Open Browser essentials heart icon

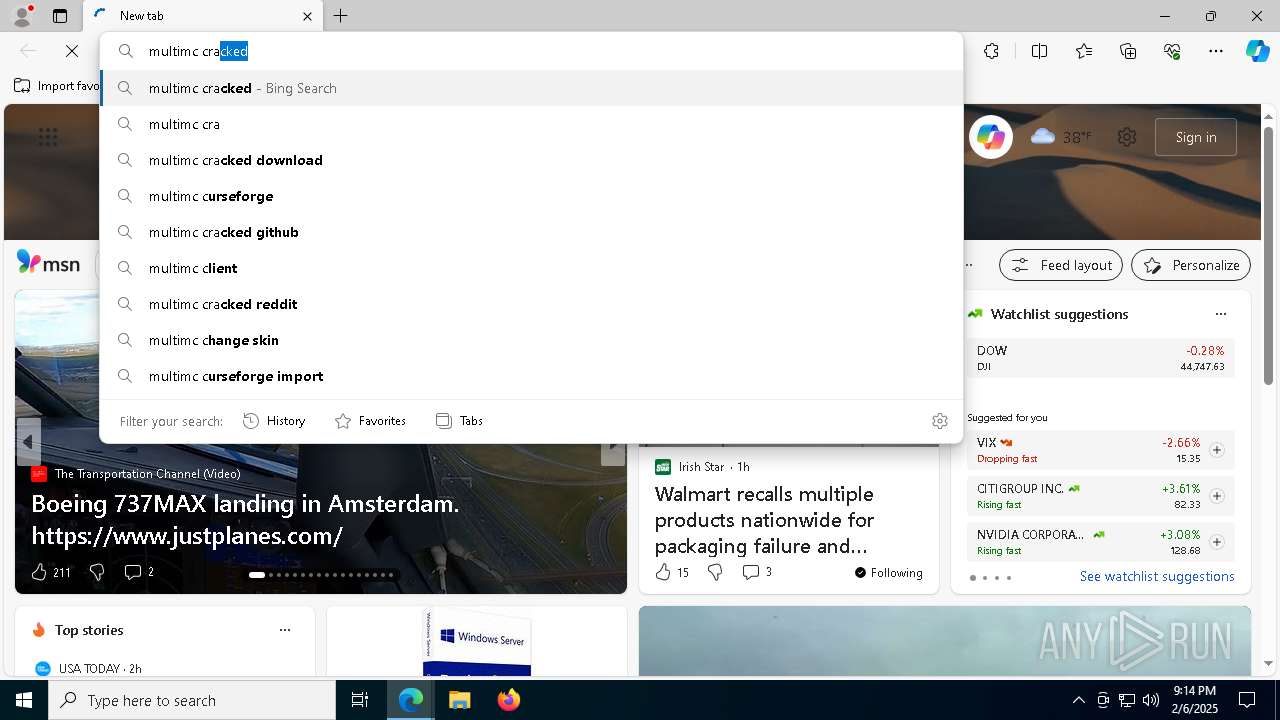[x=1172, y=51]
